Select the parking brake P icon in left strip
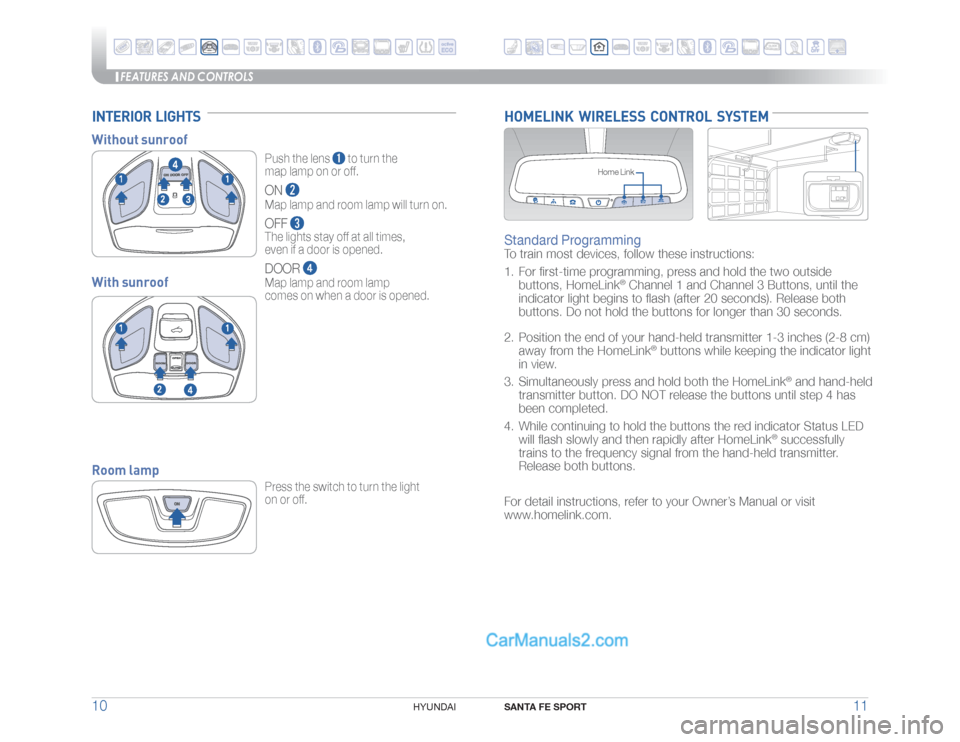This screenshot has width=960, height=742. [x=339, y=47]
